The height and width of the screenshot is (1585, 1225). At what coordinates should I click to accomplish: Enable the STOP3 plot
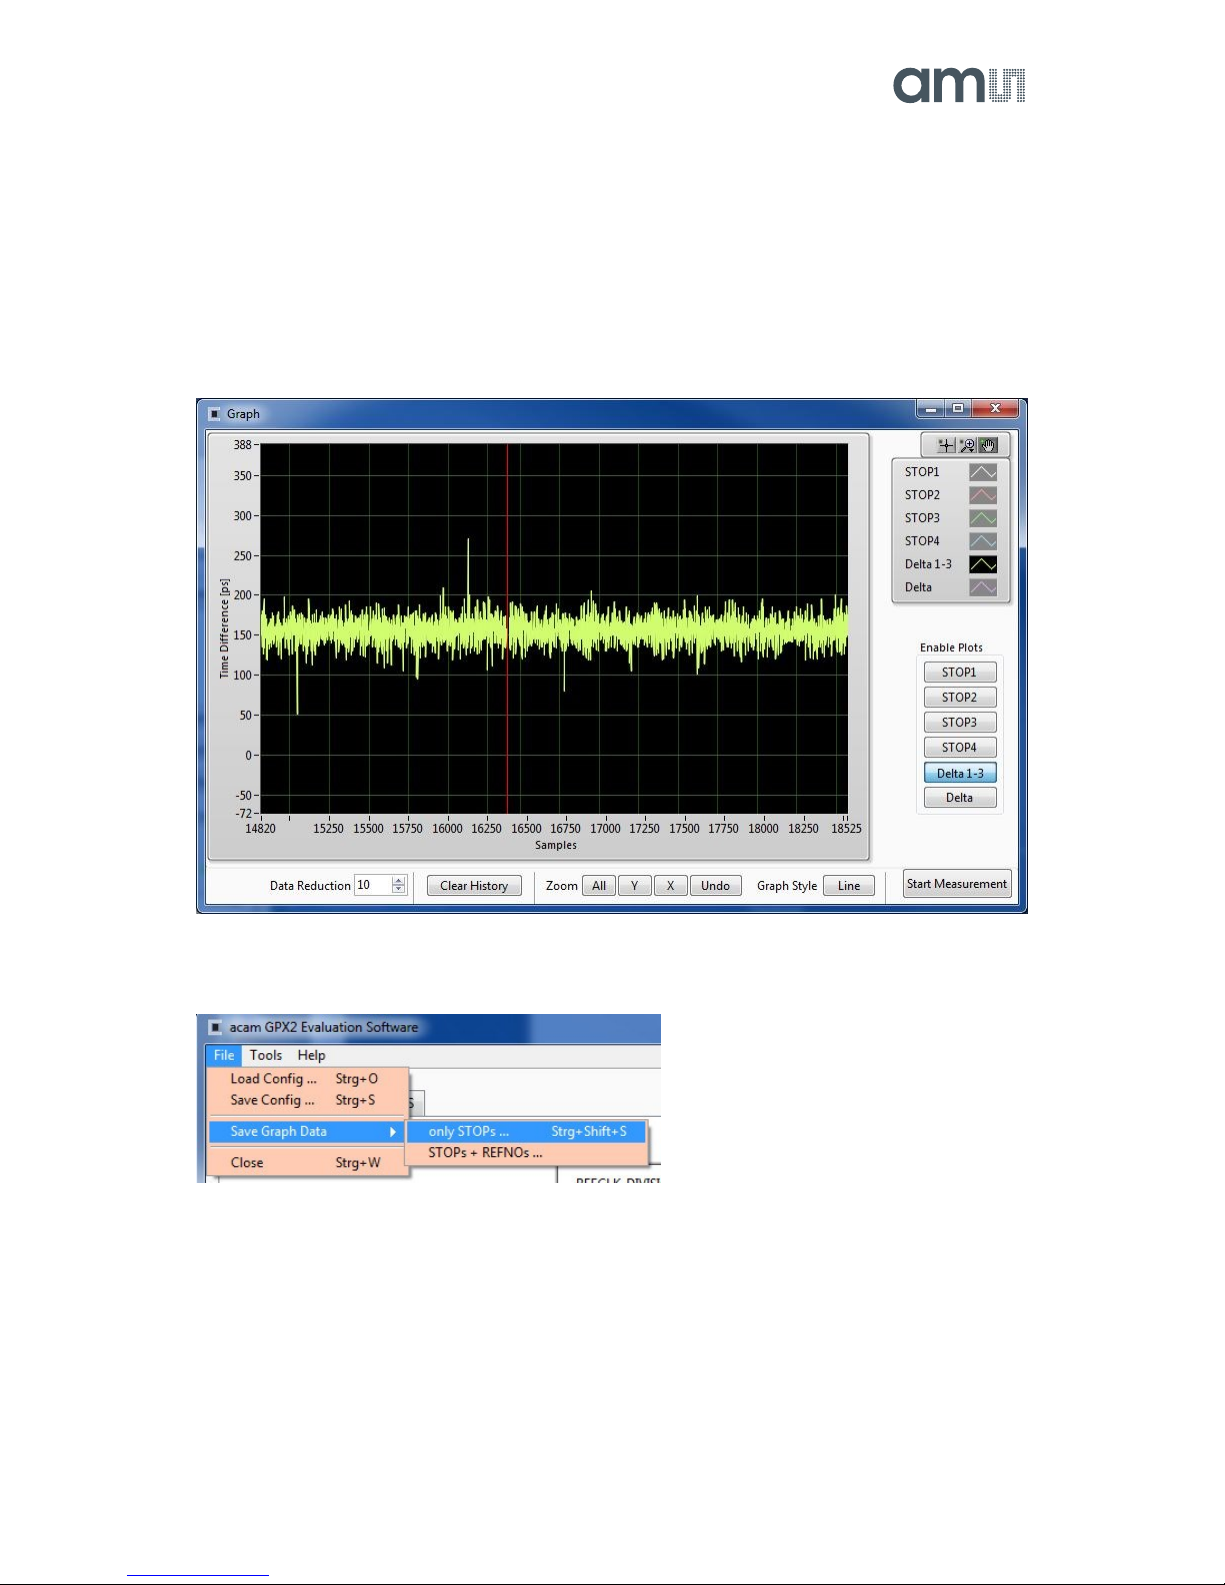coord(959,722)
